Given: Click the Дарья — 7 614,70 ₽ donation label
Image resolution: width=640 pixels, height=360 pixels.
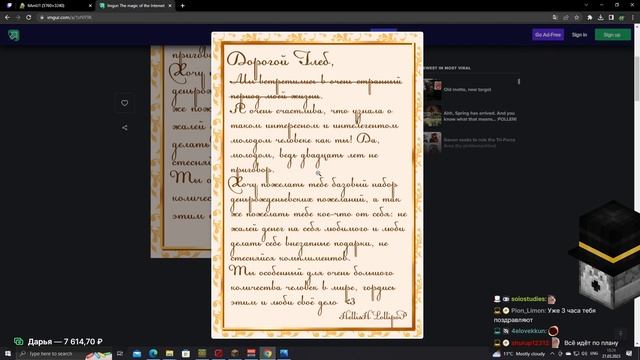Looking at the screenshot, I should tap(65, 341).
